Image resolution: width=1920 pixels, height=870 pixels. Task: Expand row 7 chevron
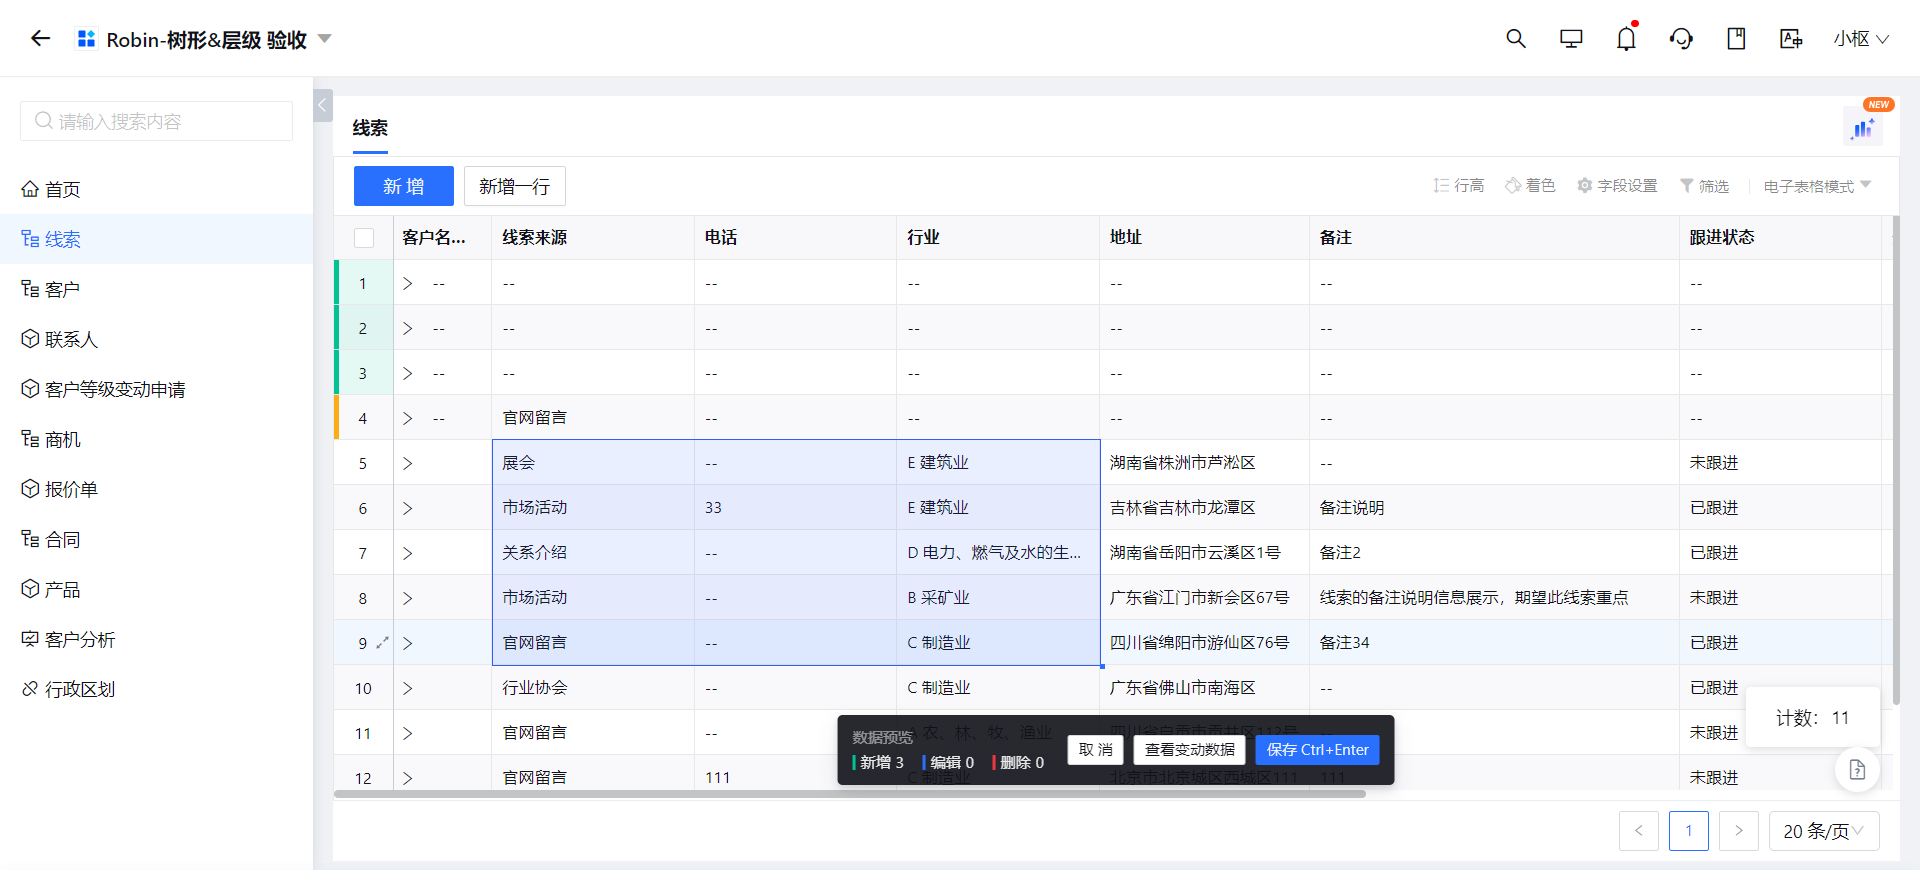point(407,553)
